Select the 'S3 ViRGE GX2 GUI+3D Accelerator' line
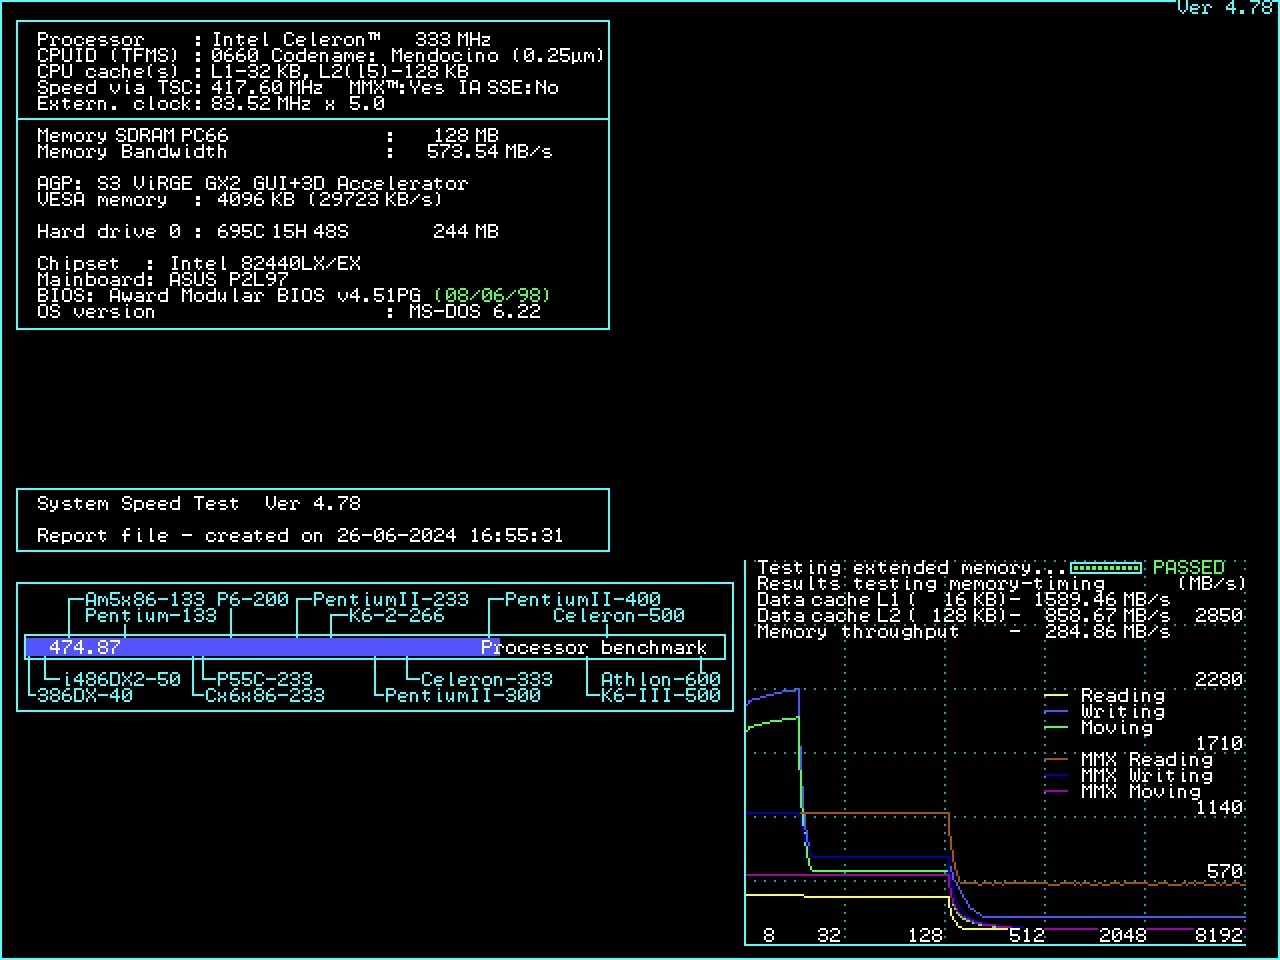Screen dimensions: 1280x960 coord(283,184)
